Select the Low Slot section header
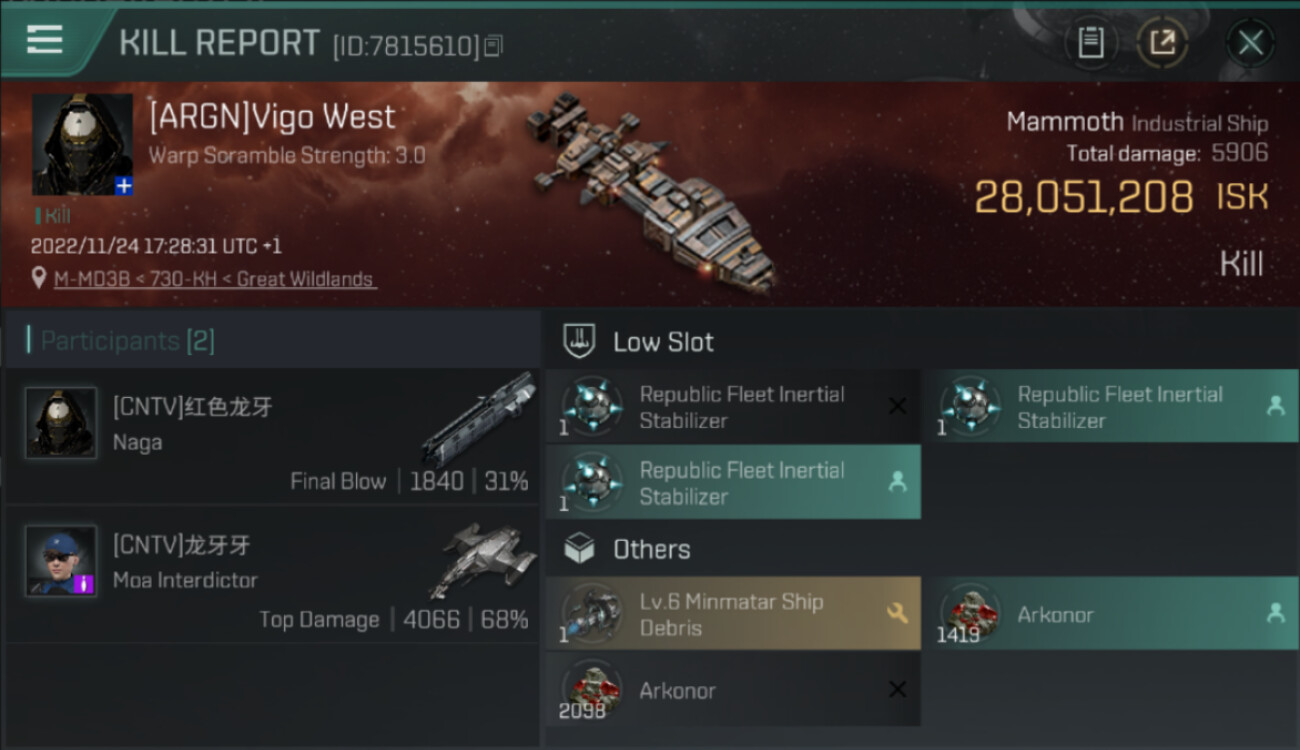This screenshot has width=1300, height=750. point(663,342)
